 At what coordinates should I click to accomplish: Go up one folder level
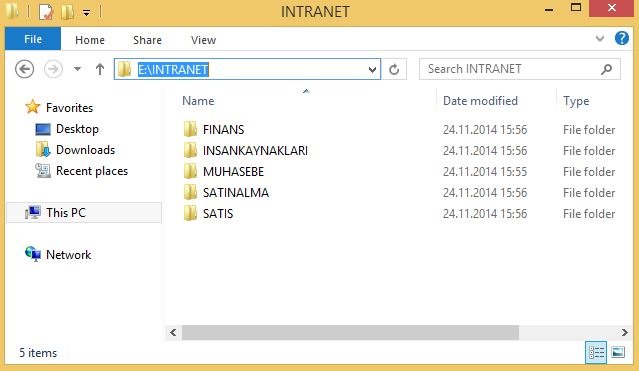[x=100, y=69]
